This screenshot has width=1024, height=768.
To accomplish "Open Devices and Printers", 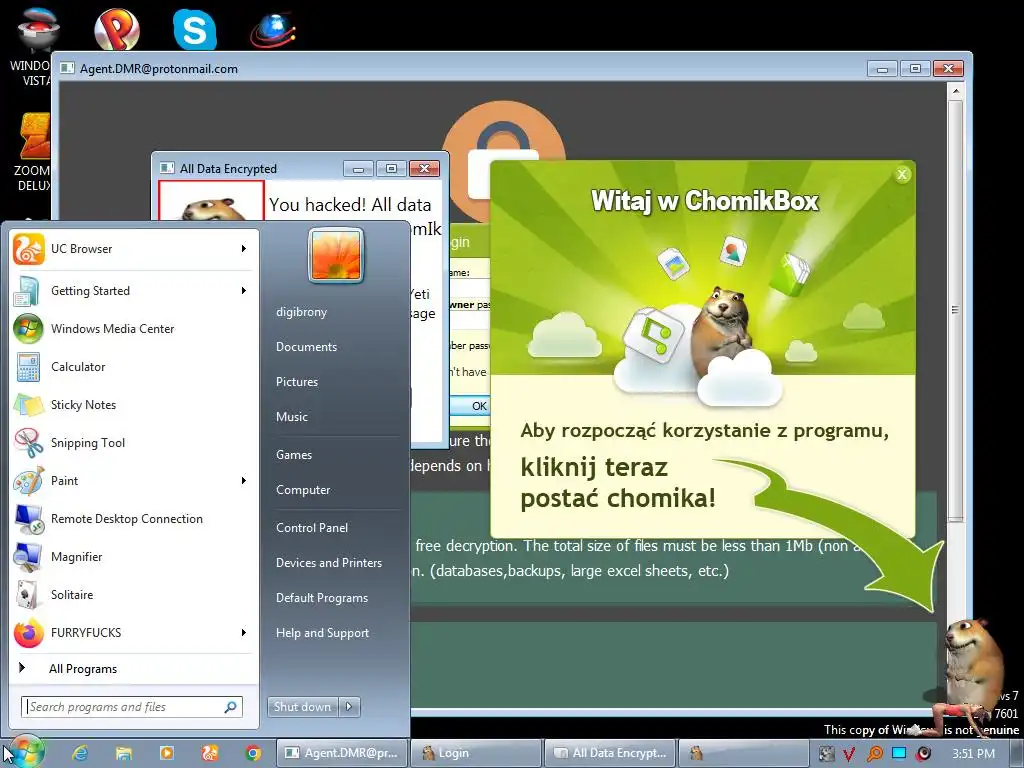I will [328, 563].
